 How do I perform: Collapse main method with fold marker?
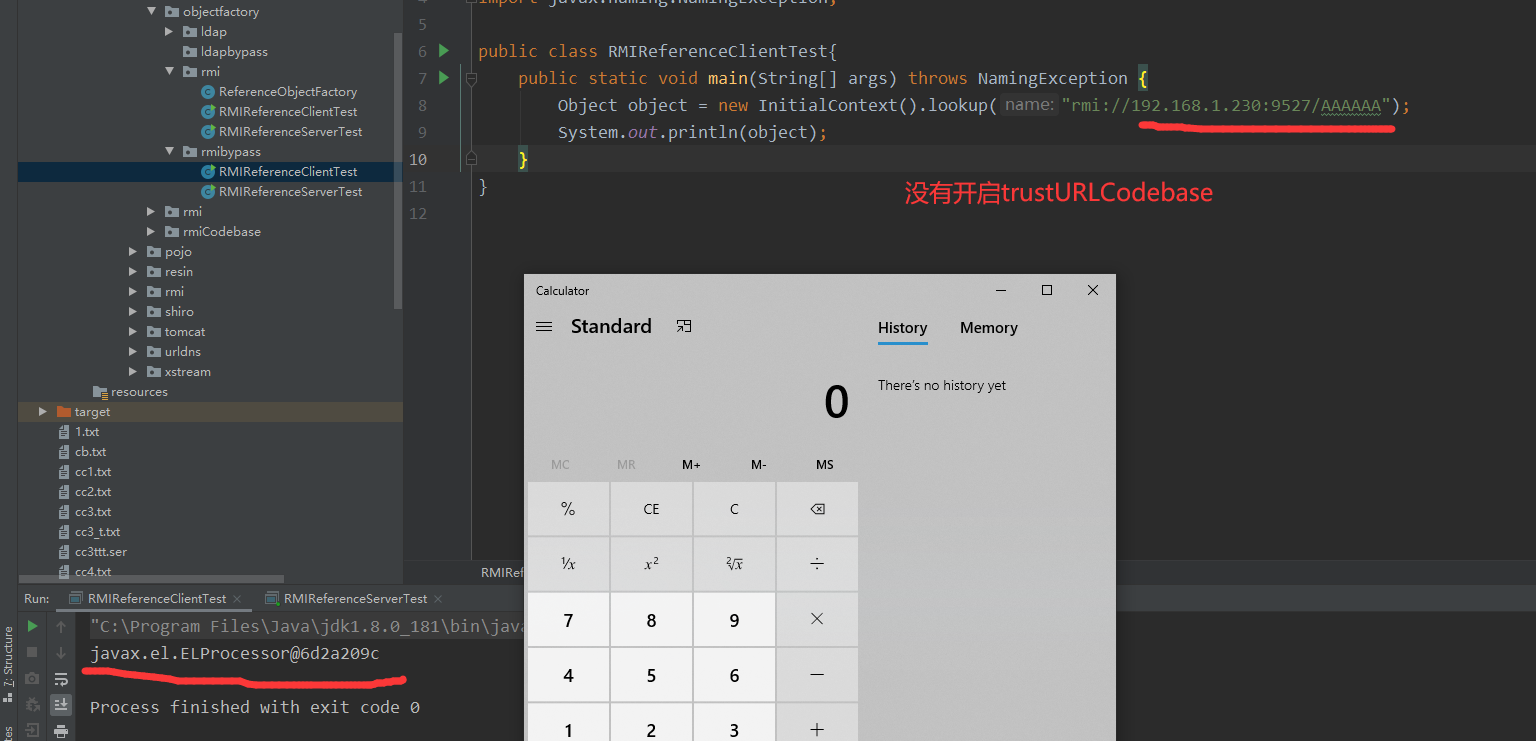(471, 78)
